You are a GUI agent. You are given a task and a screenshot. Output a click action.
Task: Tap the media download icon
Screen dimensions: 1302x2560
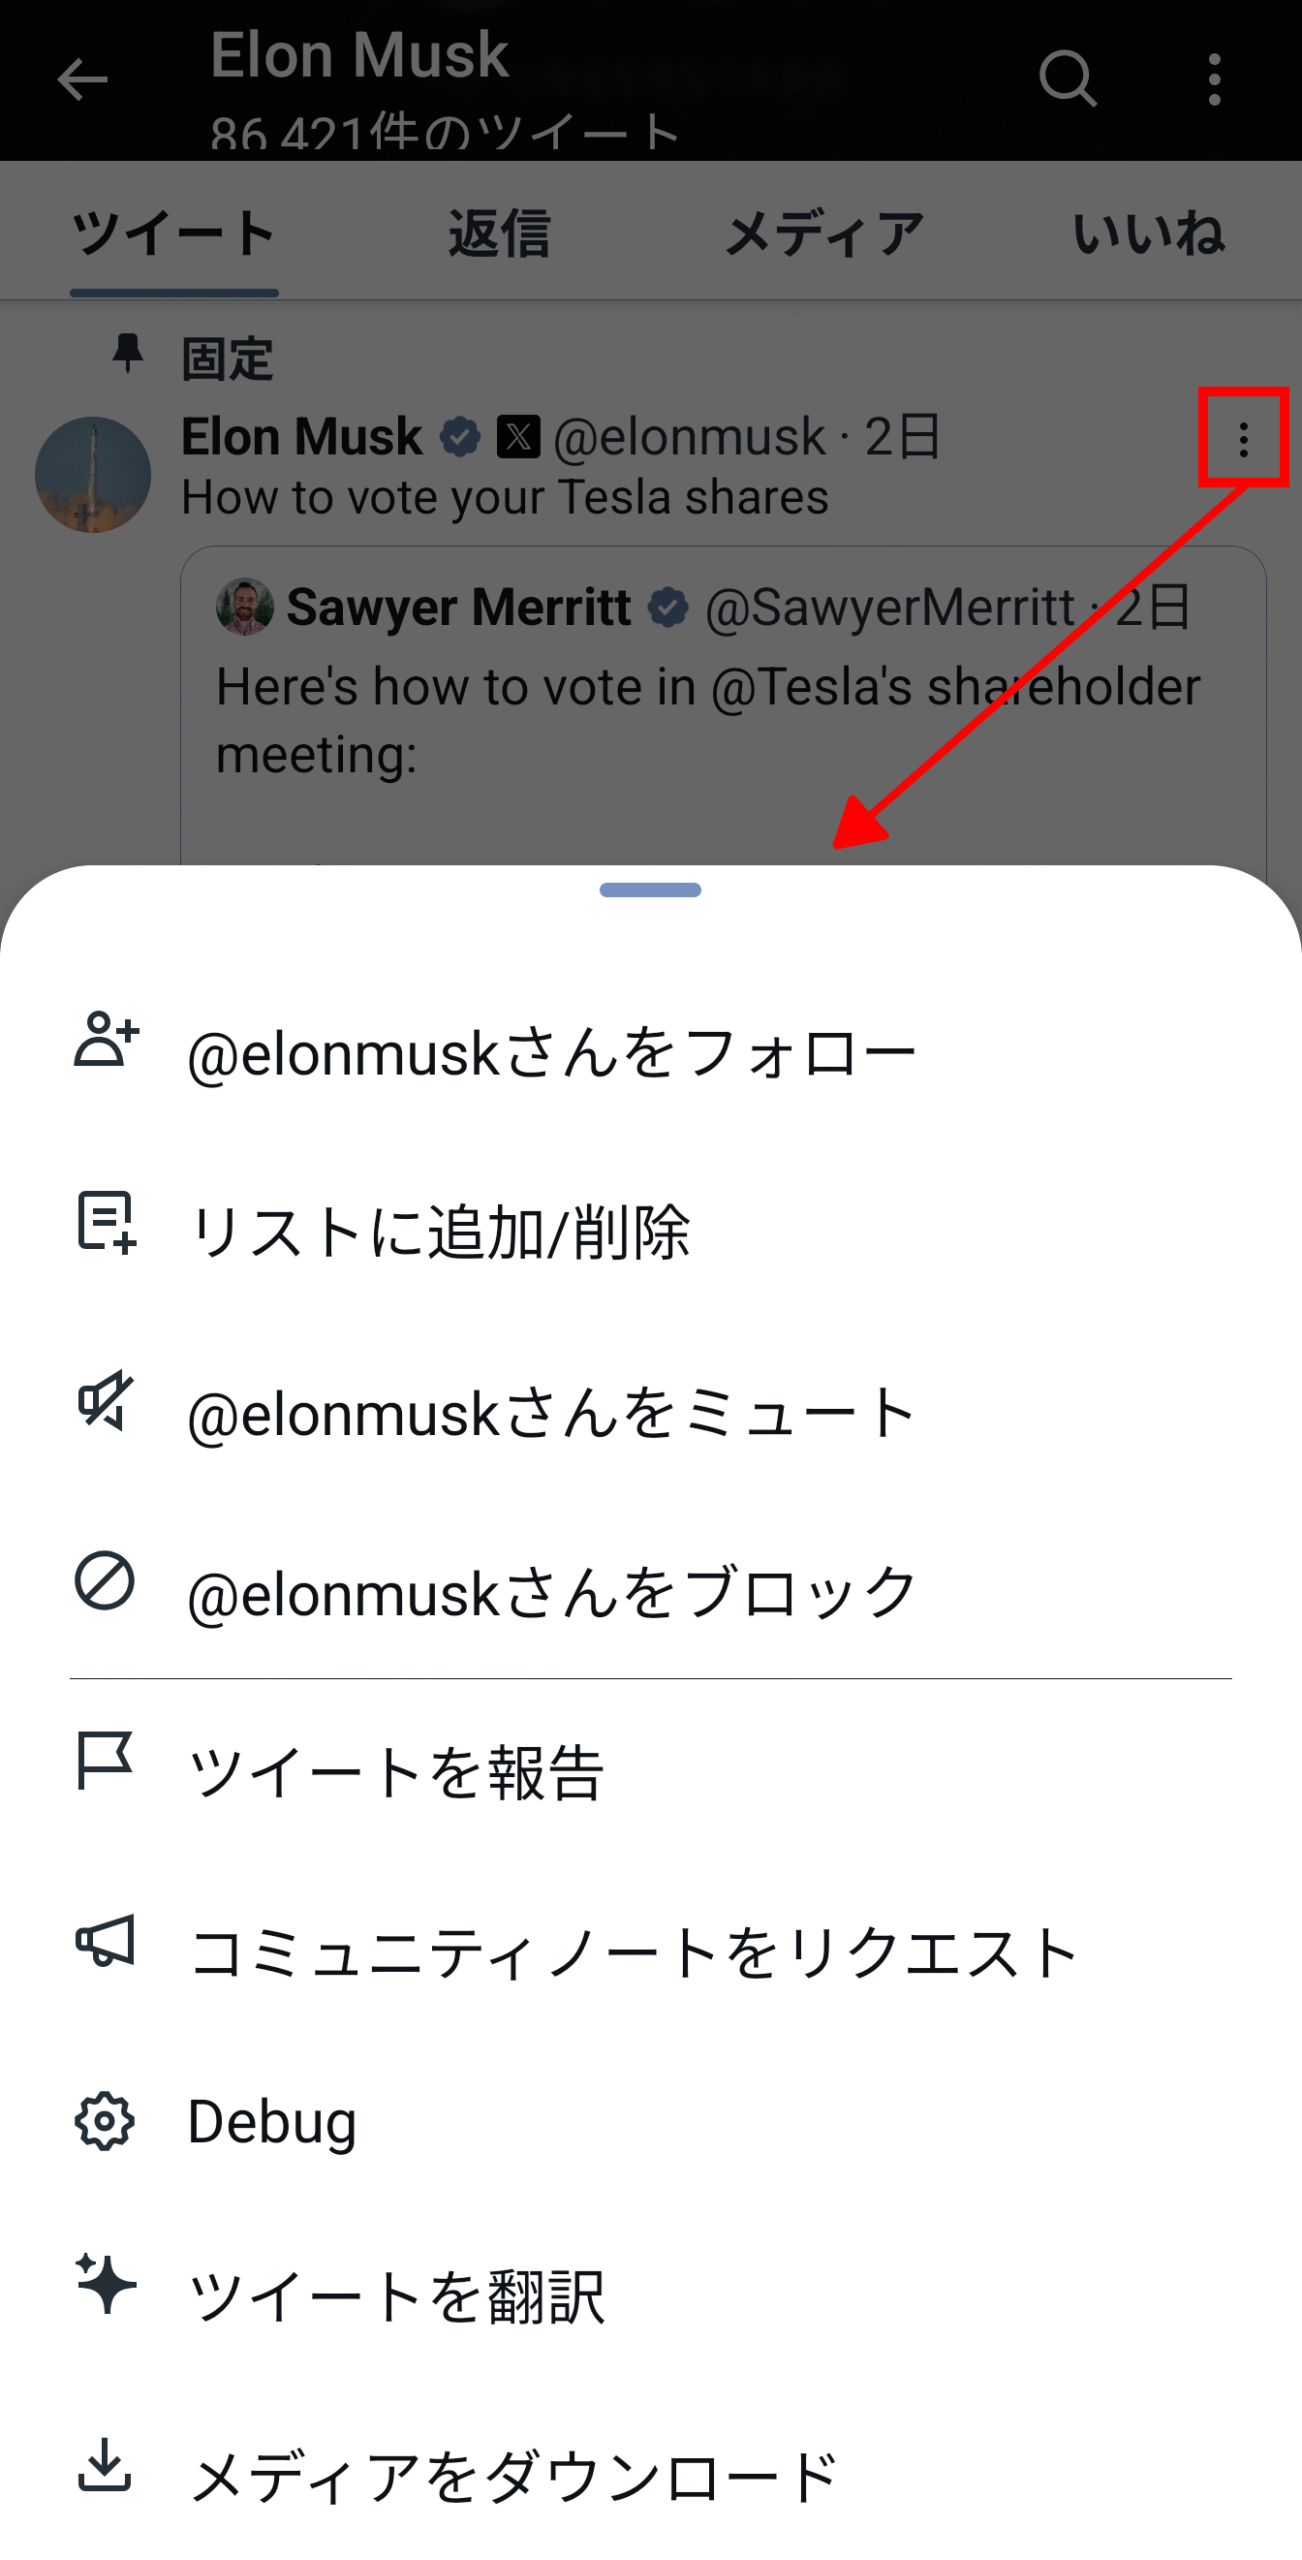tap(105, 2465)
